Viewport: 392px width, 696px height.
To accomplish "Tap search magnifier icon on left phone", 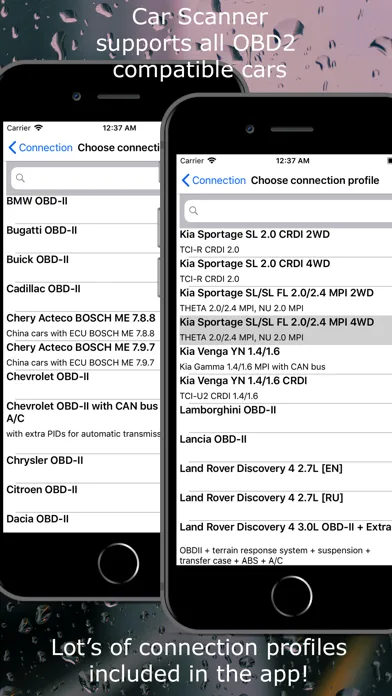I will [x=20, y=178].
